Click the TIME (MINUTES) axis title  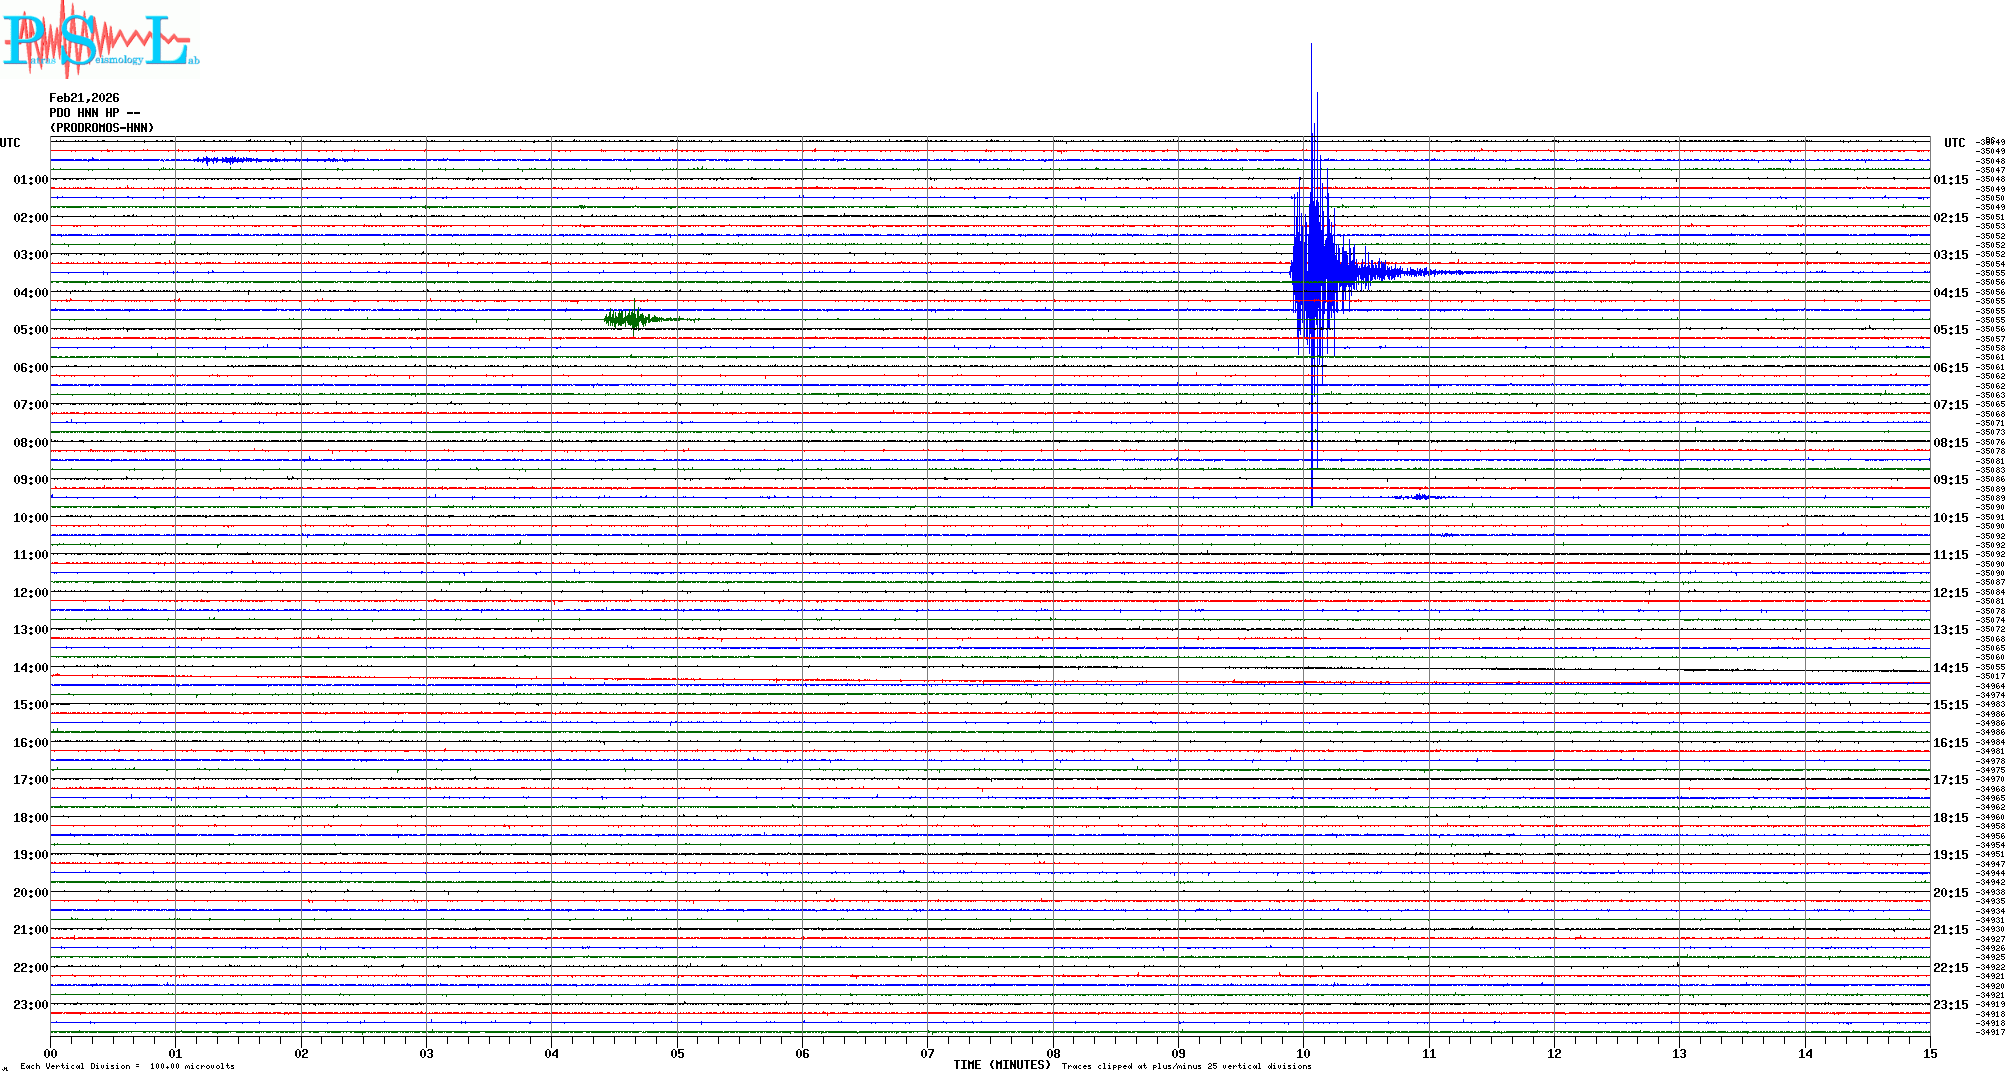pyautogui.click(x=1001, y=1065)
